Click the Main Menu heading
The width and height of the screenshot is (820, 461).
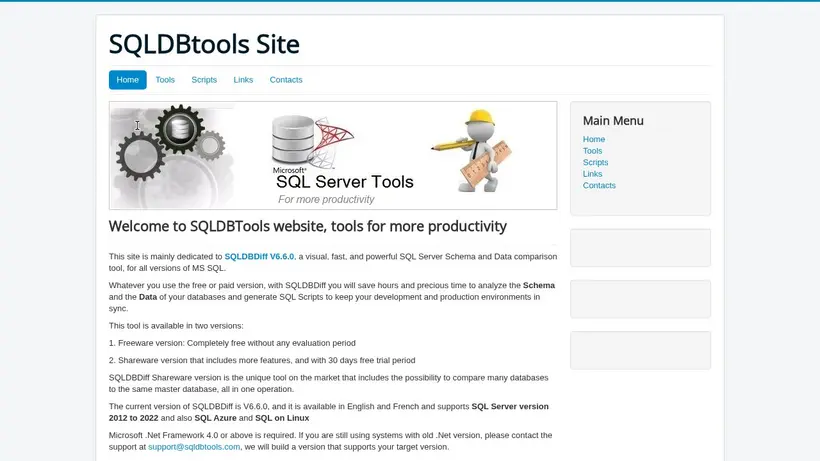[x=613, y=121]
